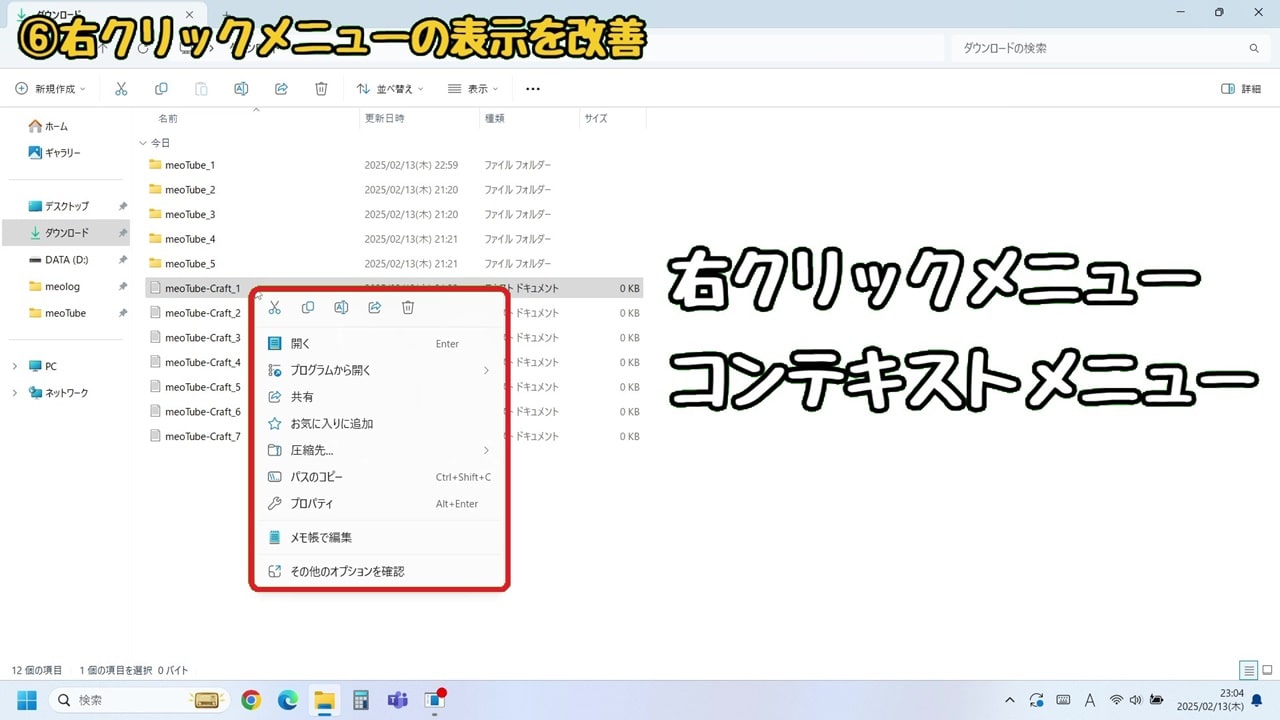Viewport: 1280px width, 720px height.
Task: Open Microsoft Edge from the taskbar
Action: [287, 700]
